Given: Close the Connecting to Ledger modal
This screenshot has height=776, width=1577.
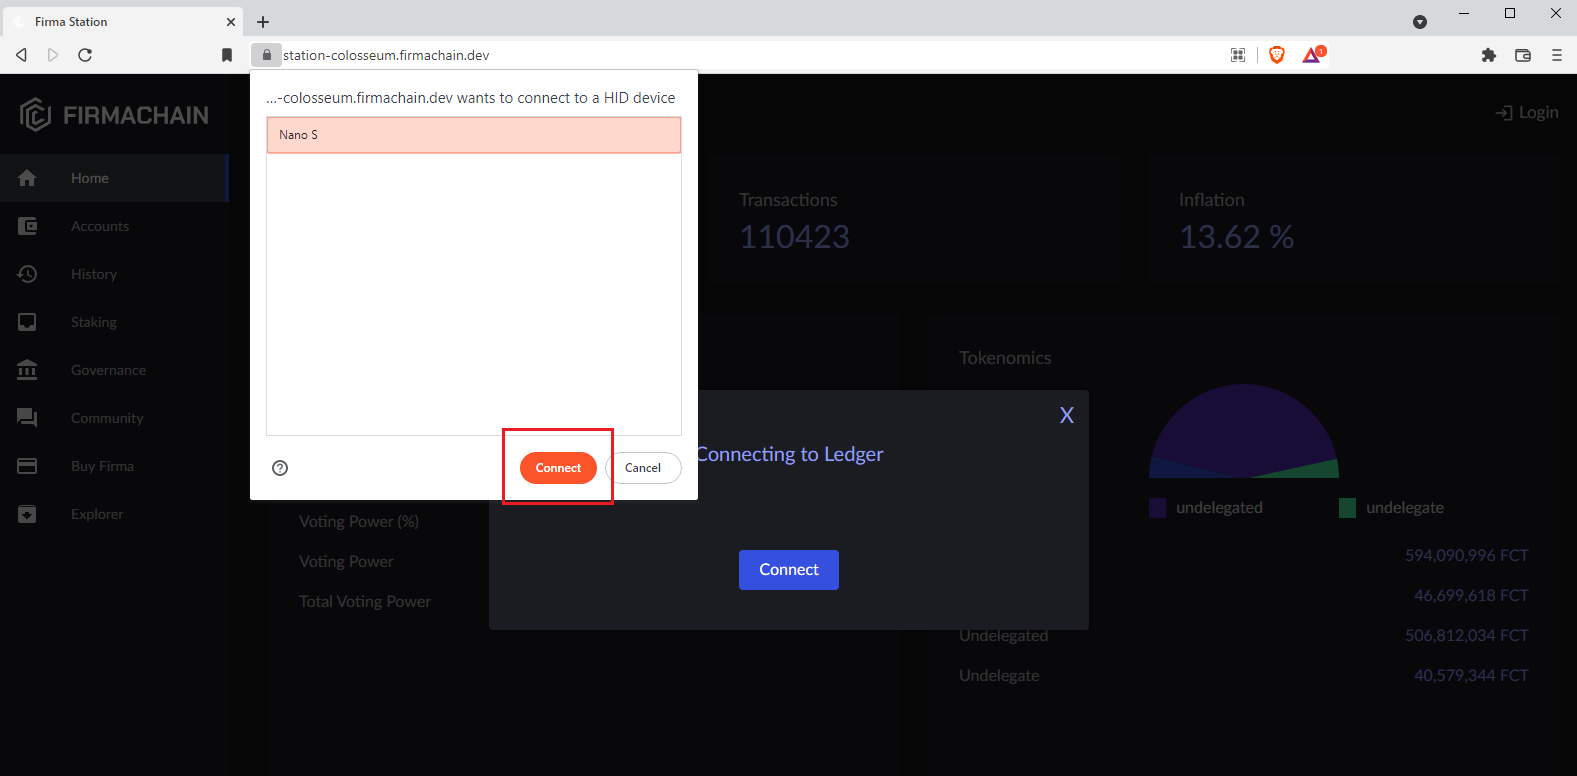Looking at the screenshot, I should (x=1067, y=415).
